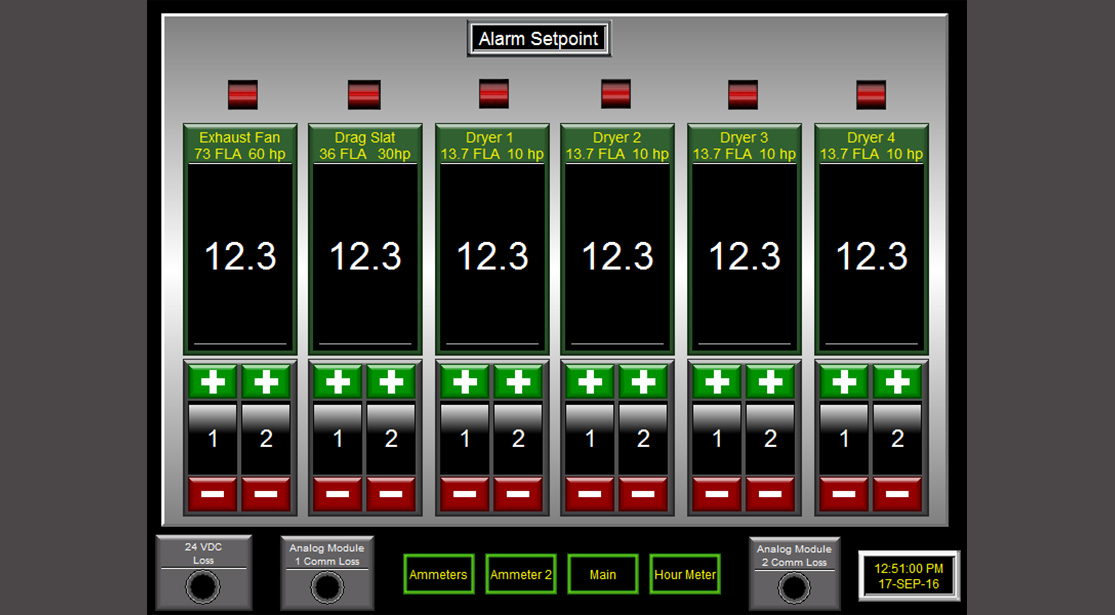Image resolution: width=1115 pixels, height=615 pixels.
Task: Go to the Main screen
Action: pyautogui.click(x=603, y=574)
